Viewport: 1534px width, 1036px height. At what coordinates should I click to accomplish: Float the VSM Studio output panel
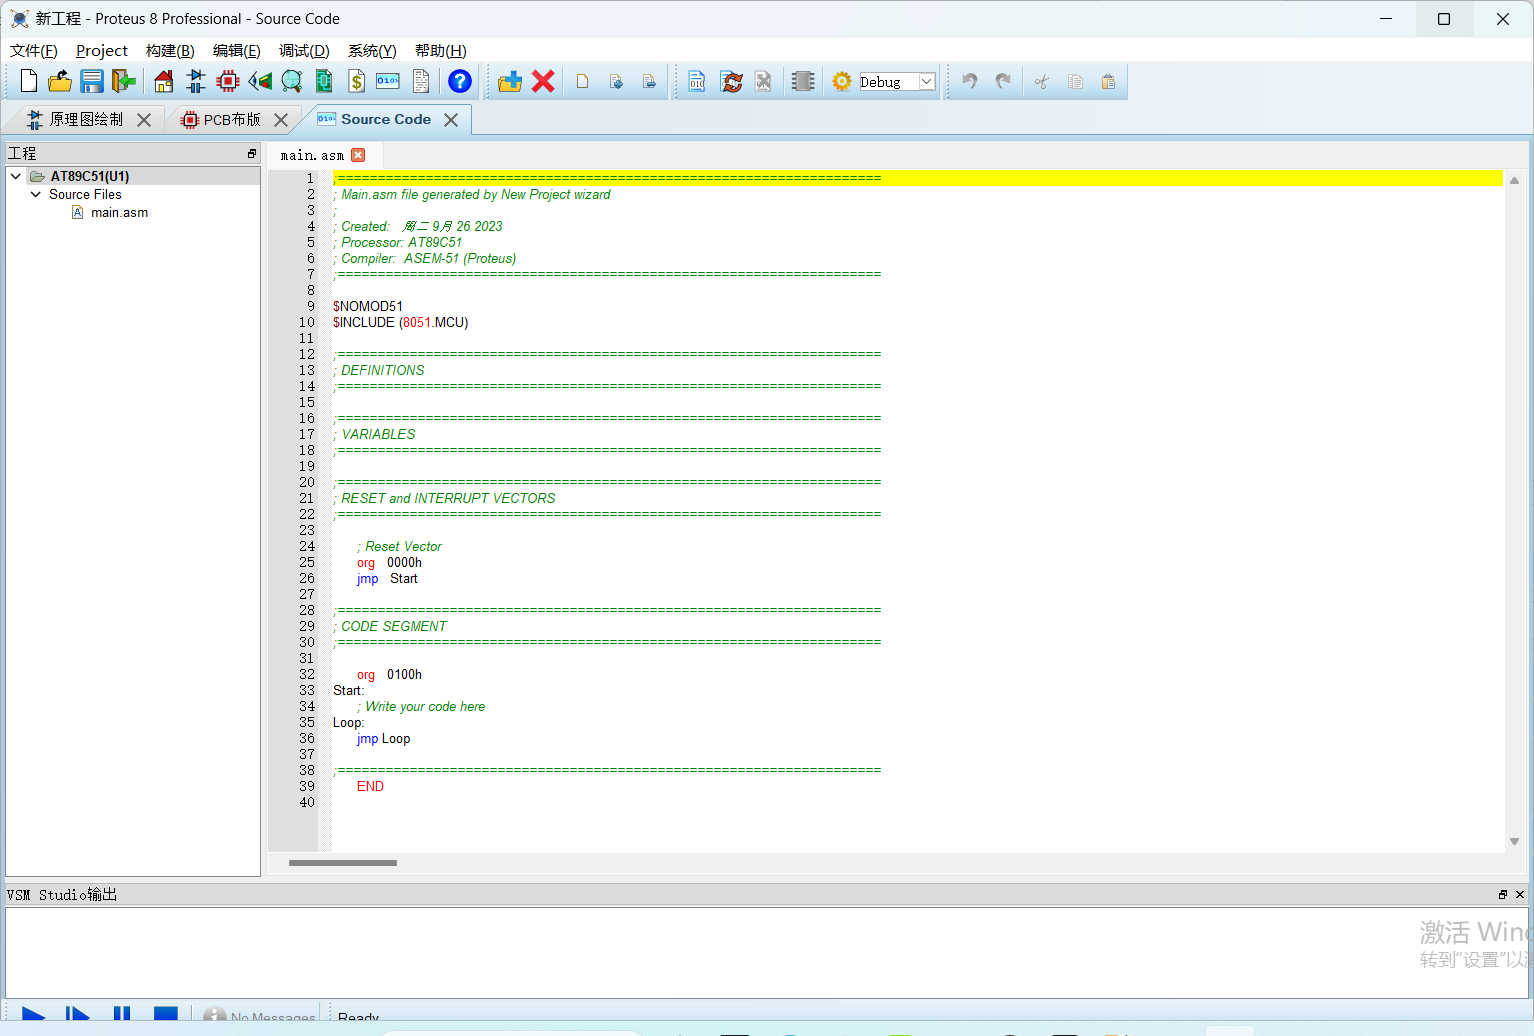click(x=1503, y=894)
